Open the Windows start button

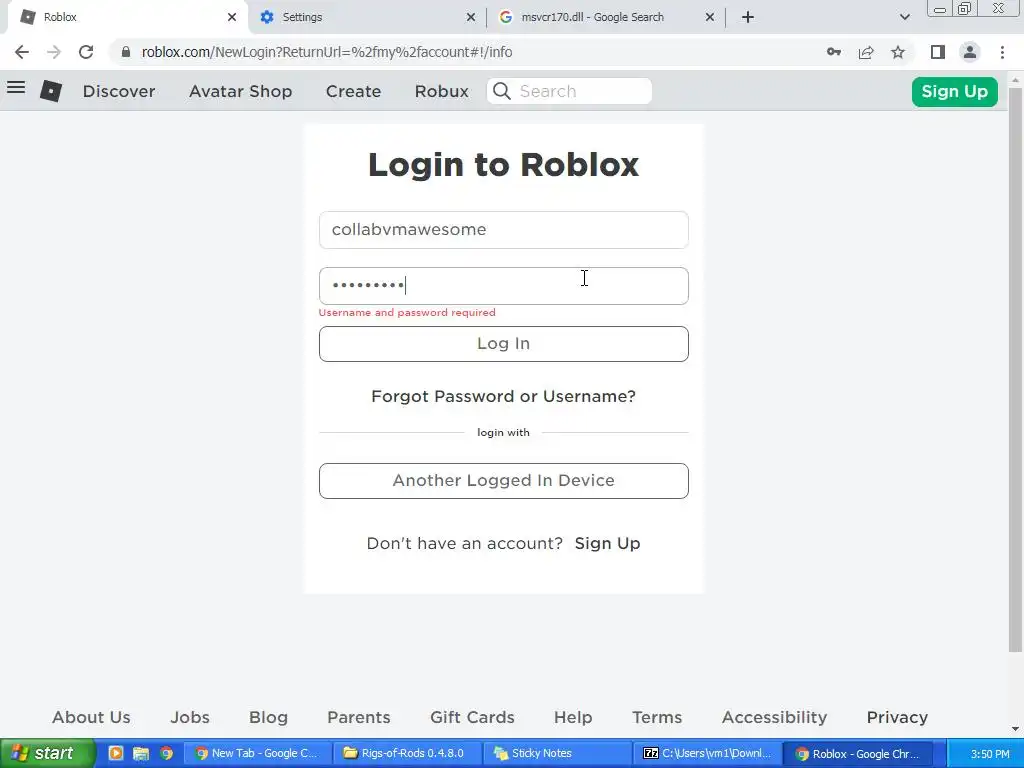click(x=48, y=754)
